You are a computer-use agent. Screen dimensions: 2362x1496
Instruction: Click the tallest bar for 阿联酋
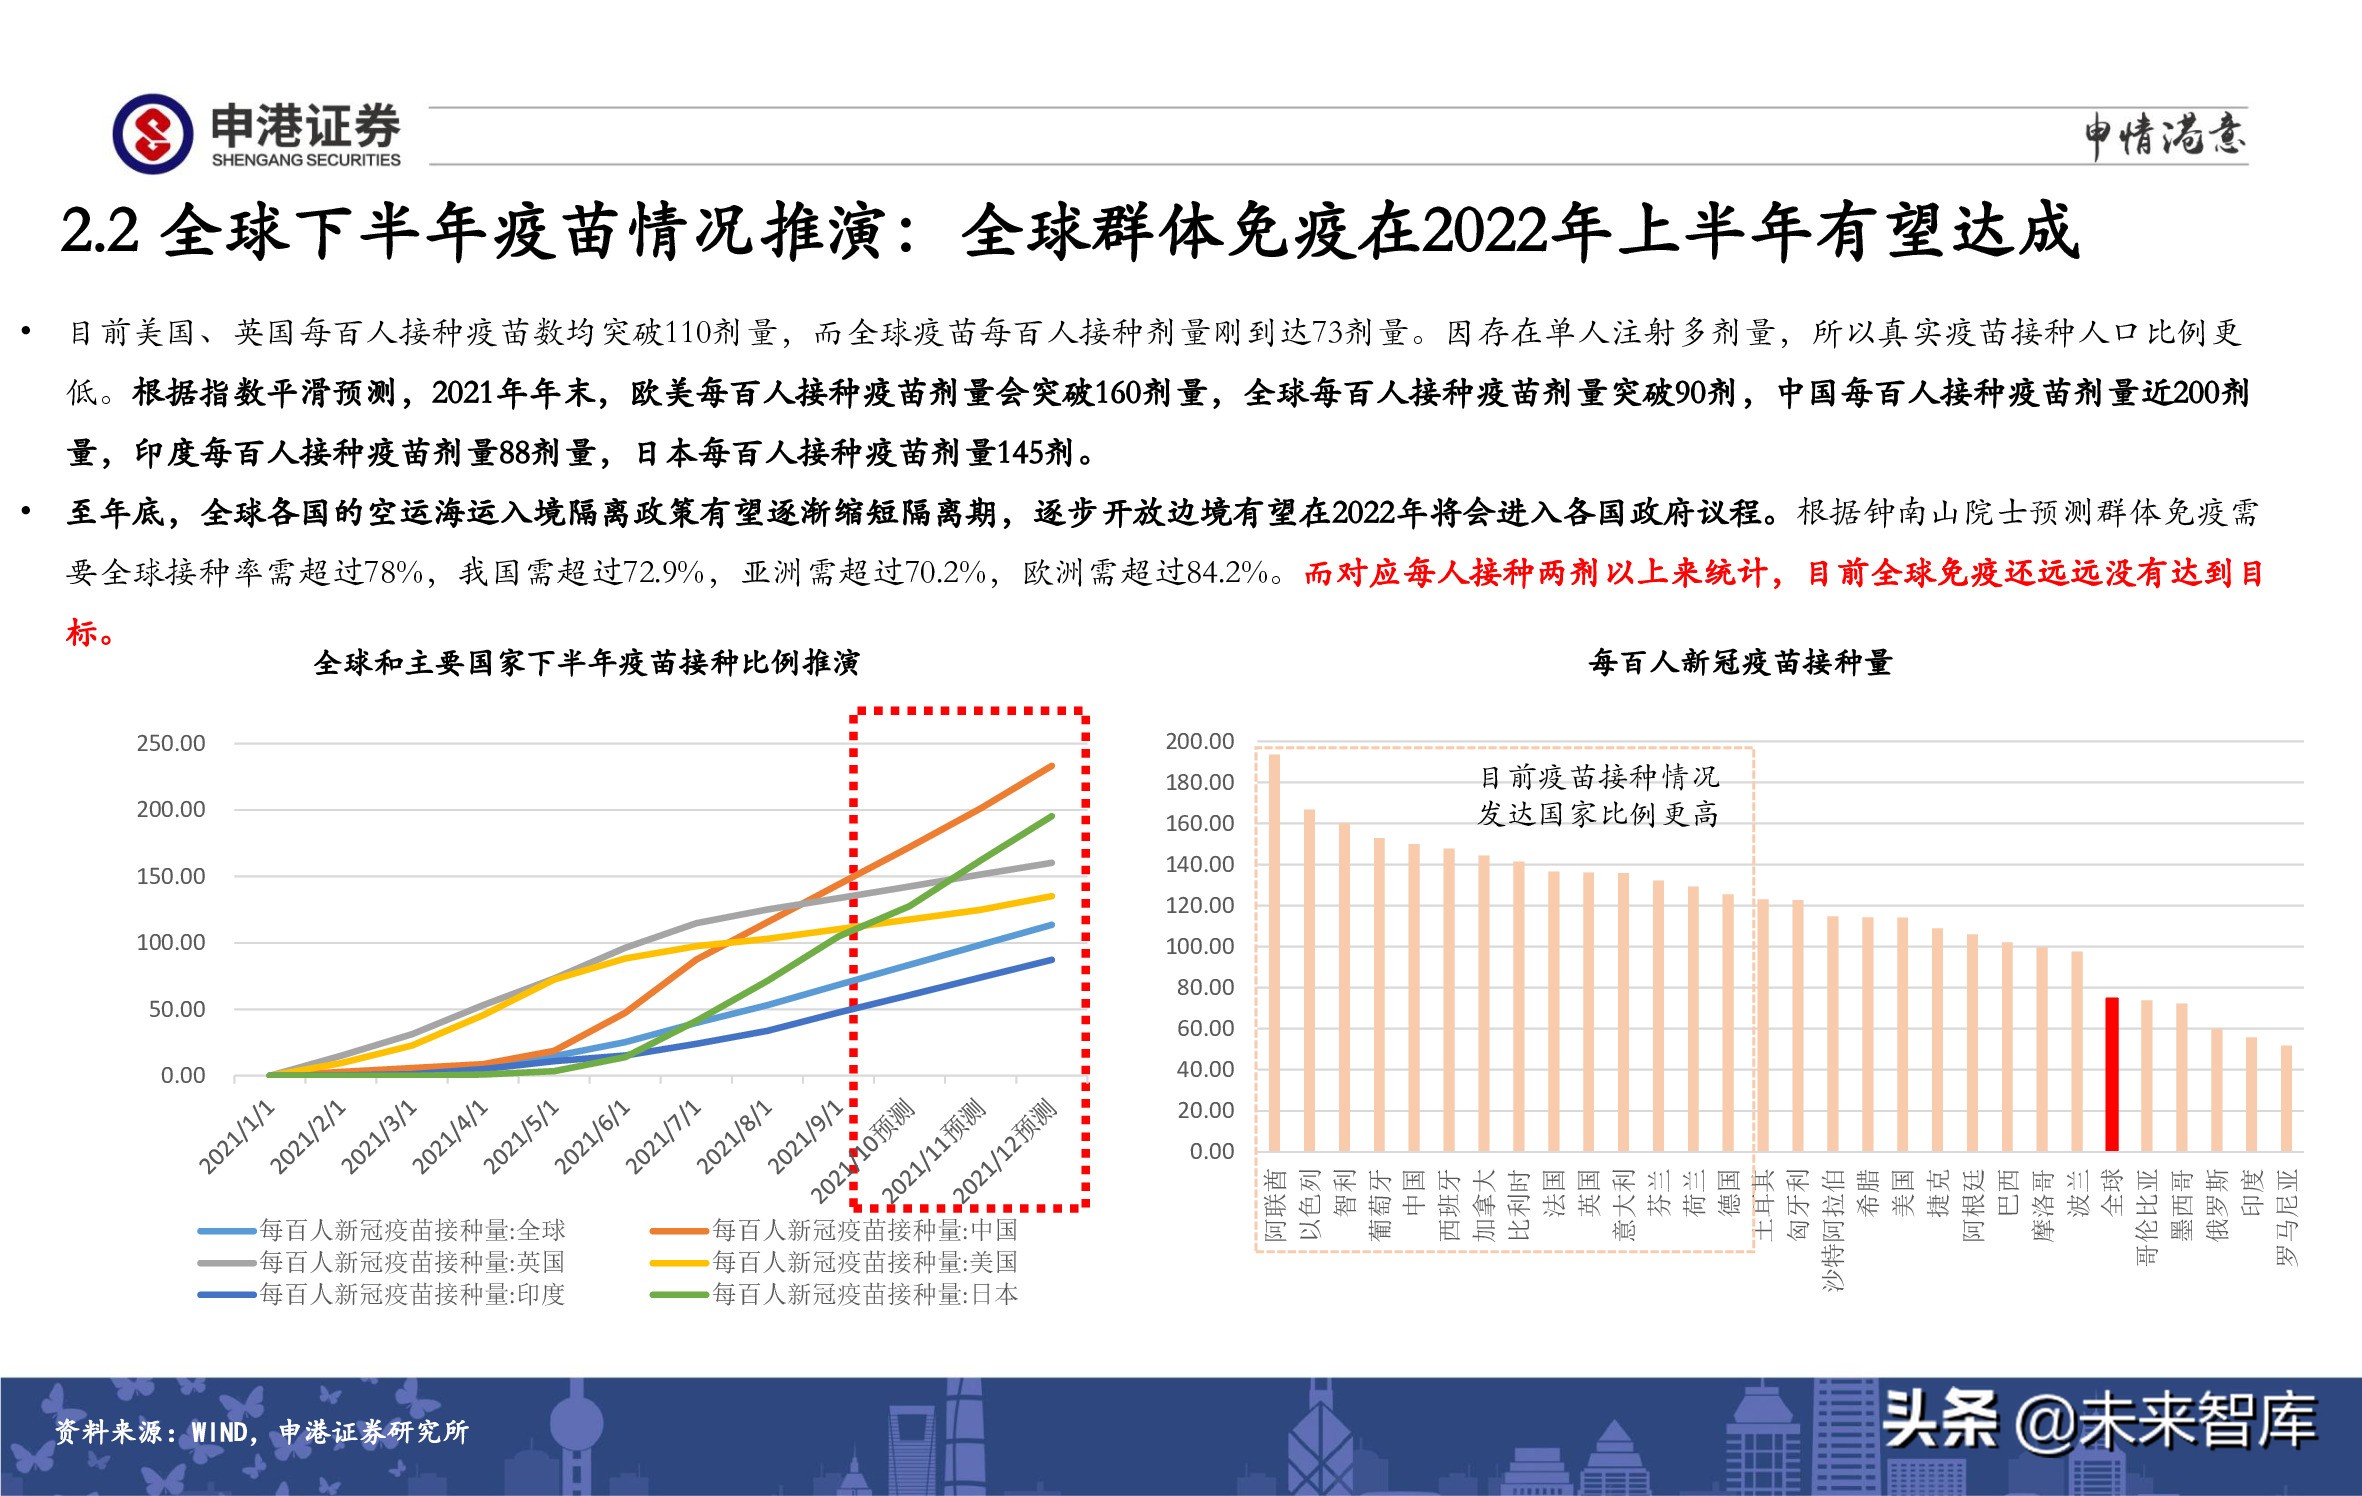(x=1274, y=953)
